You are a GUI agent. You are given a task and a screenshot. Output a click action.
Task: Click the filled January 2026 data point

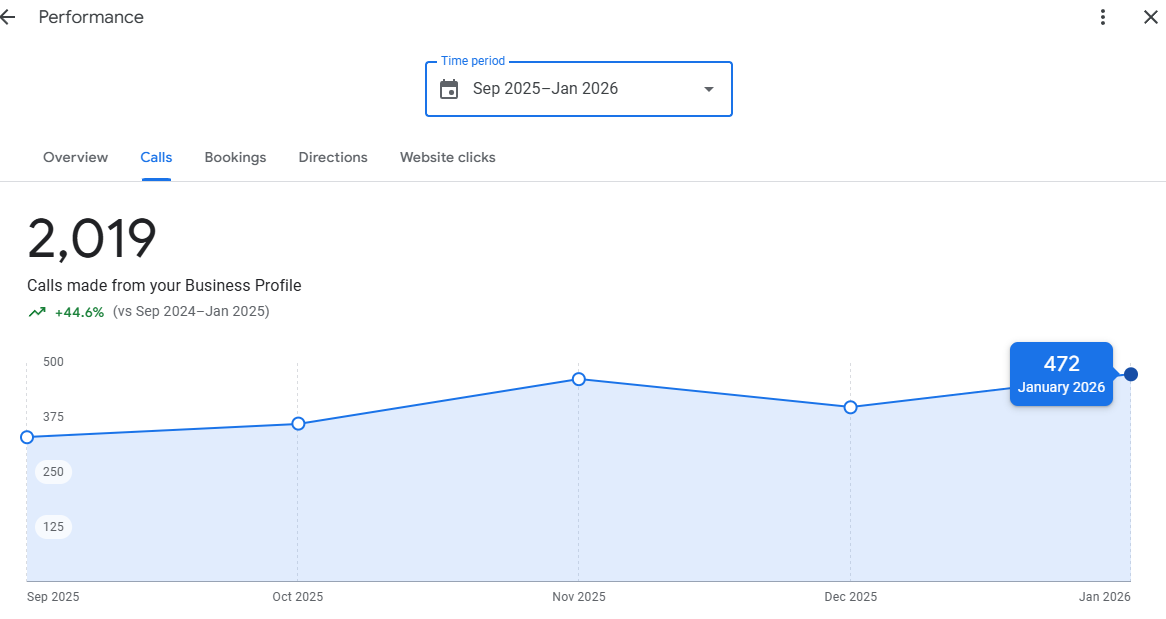(1130, 373)
